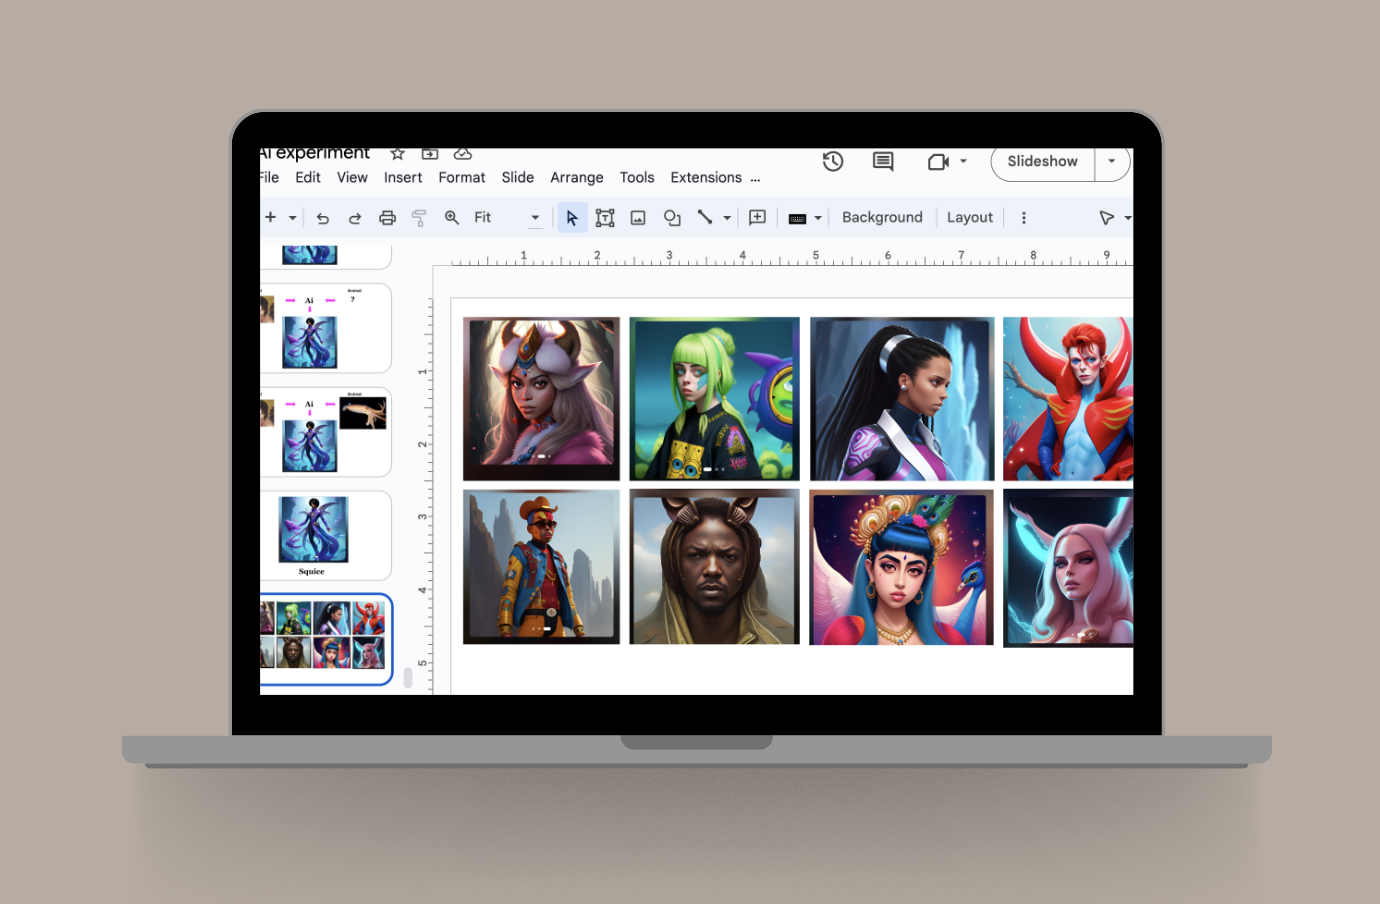1380x904 pixels.
Task: Insert an image using the image icon
Action: pyautogui.click(x=638, y=217)
